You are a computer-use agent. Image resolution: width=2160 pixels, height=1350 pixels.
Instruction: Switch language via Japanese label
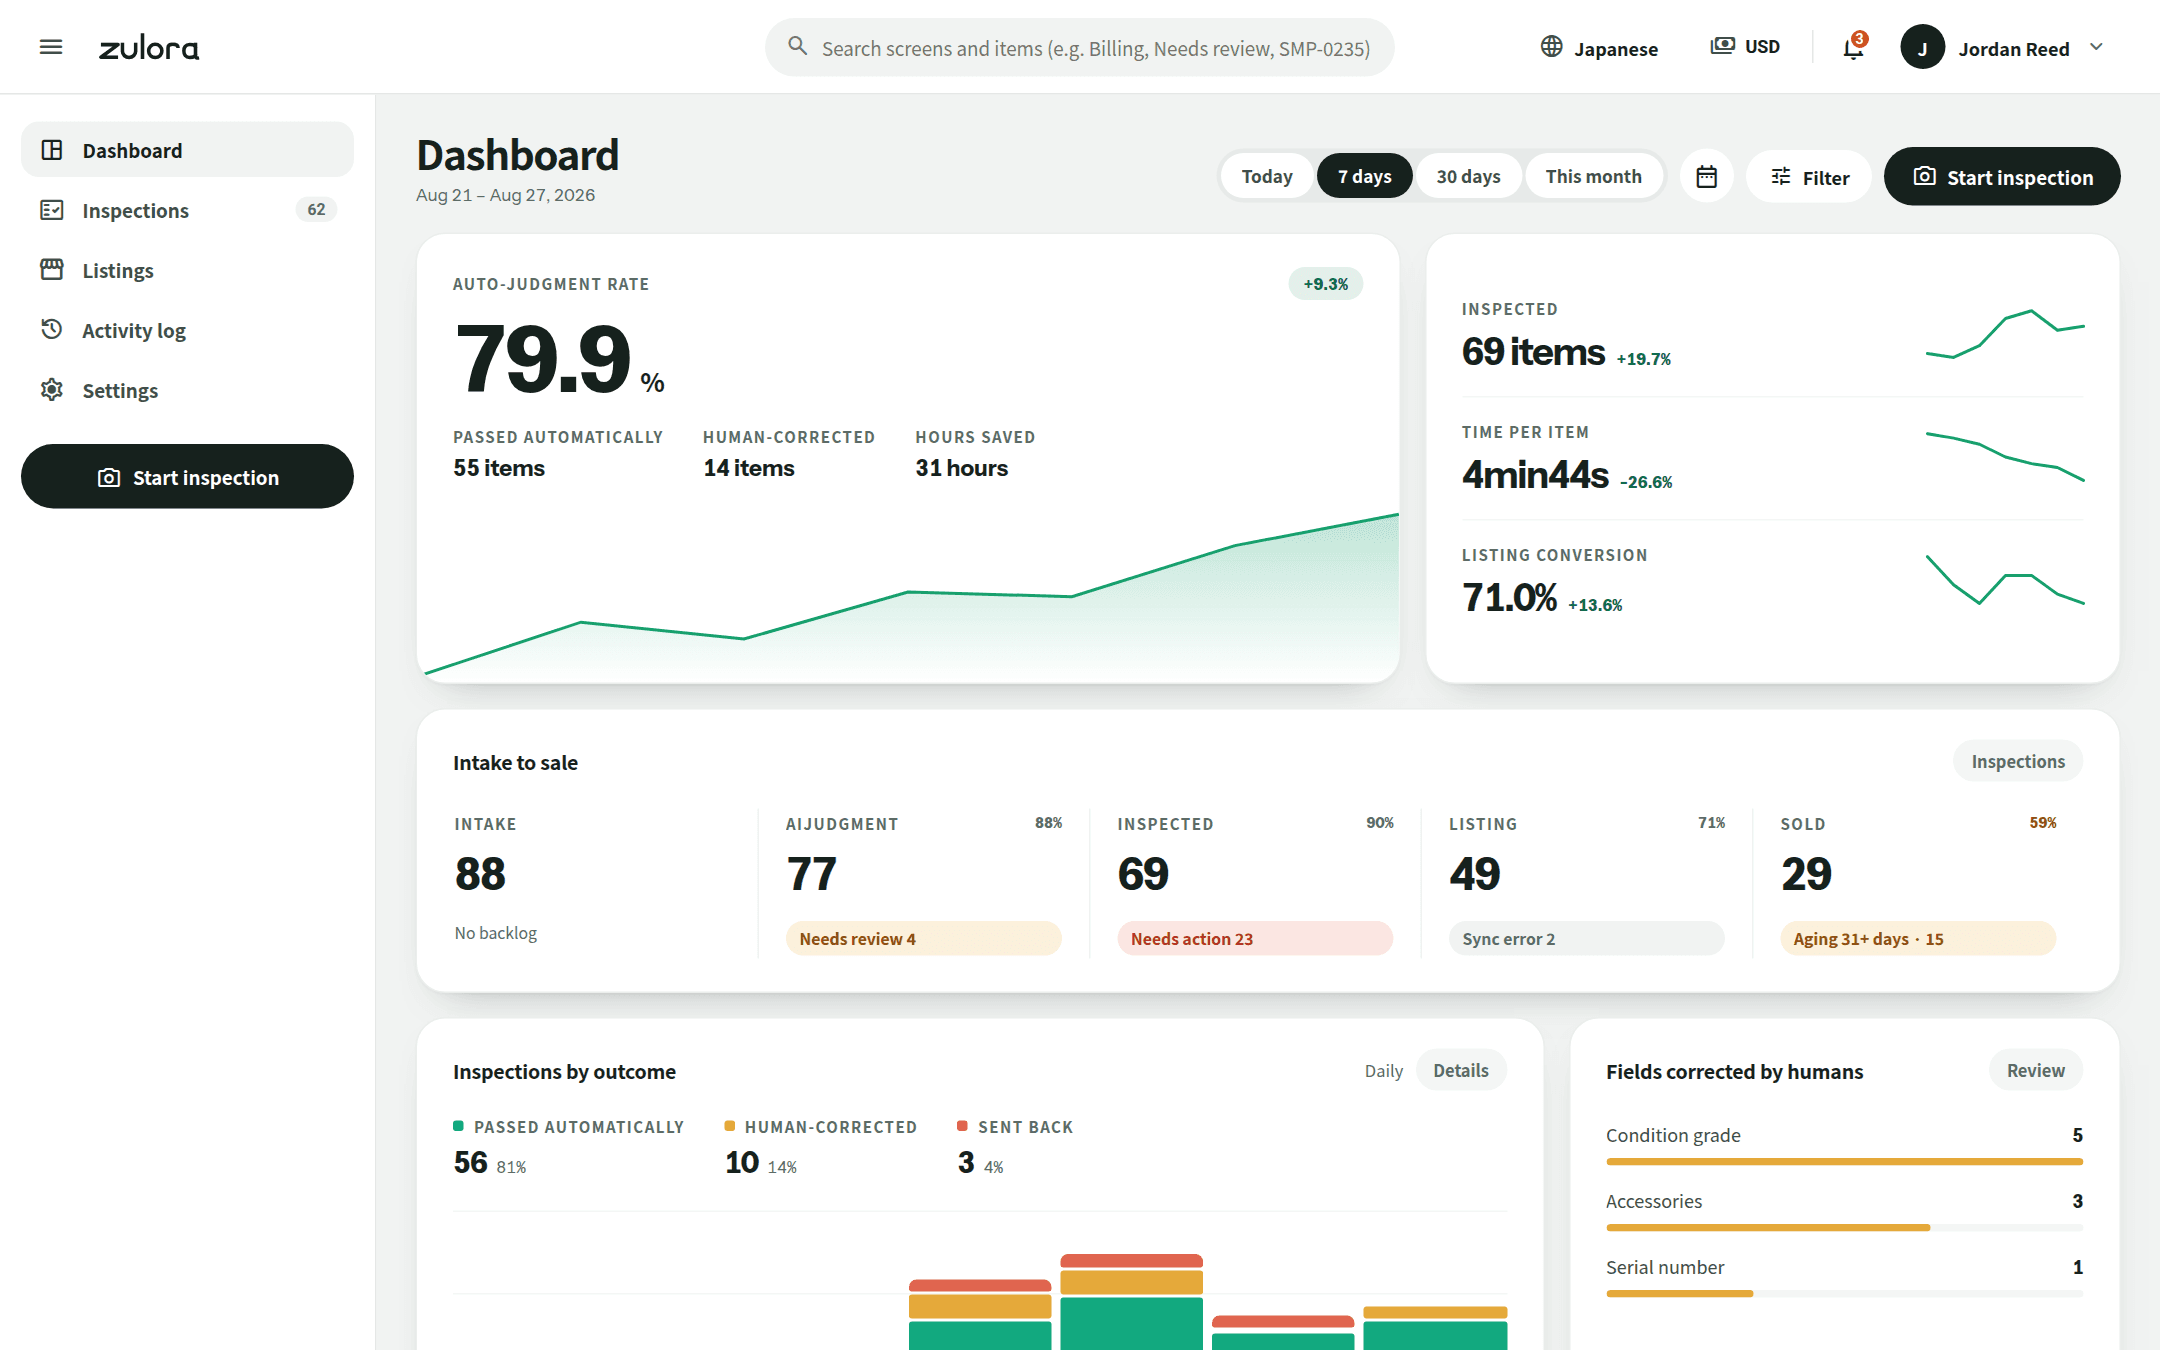coord(1615,49)
